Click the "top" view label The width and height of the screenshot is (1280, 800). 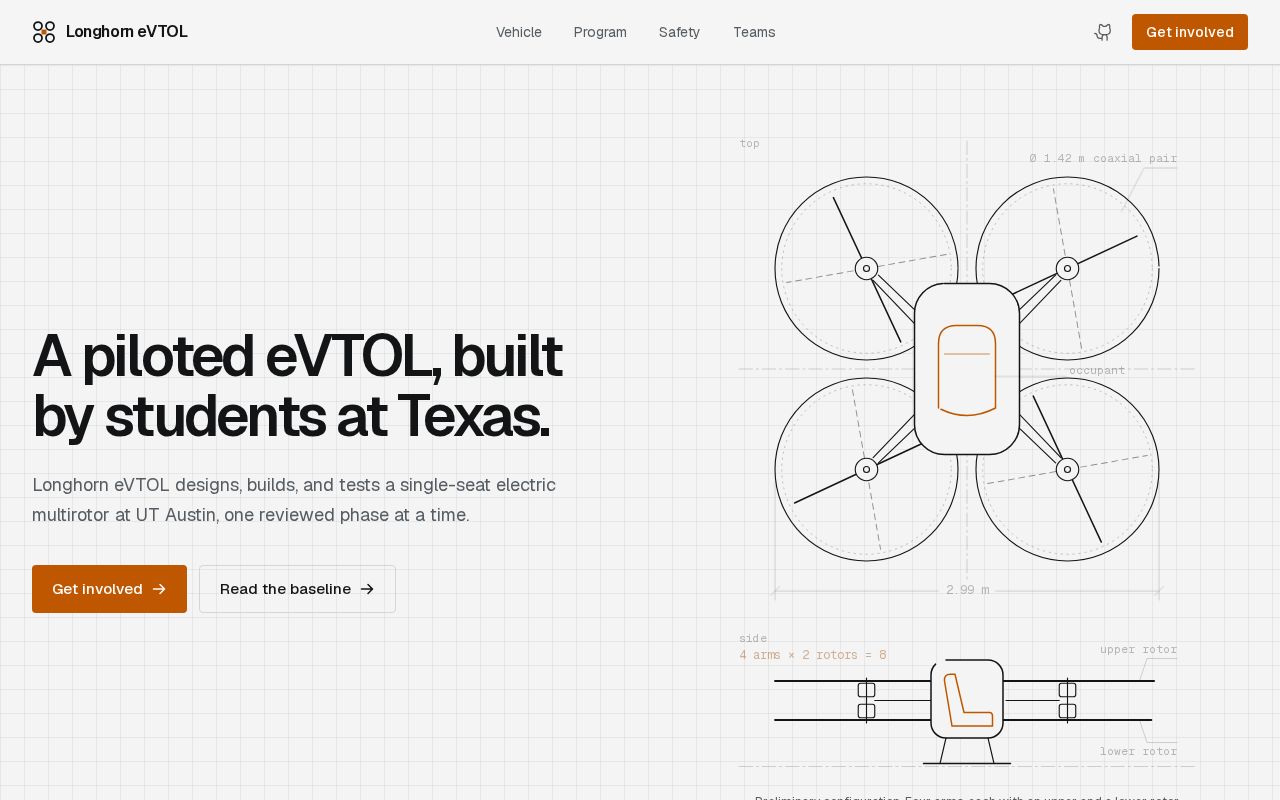tap(750, 143)
